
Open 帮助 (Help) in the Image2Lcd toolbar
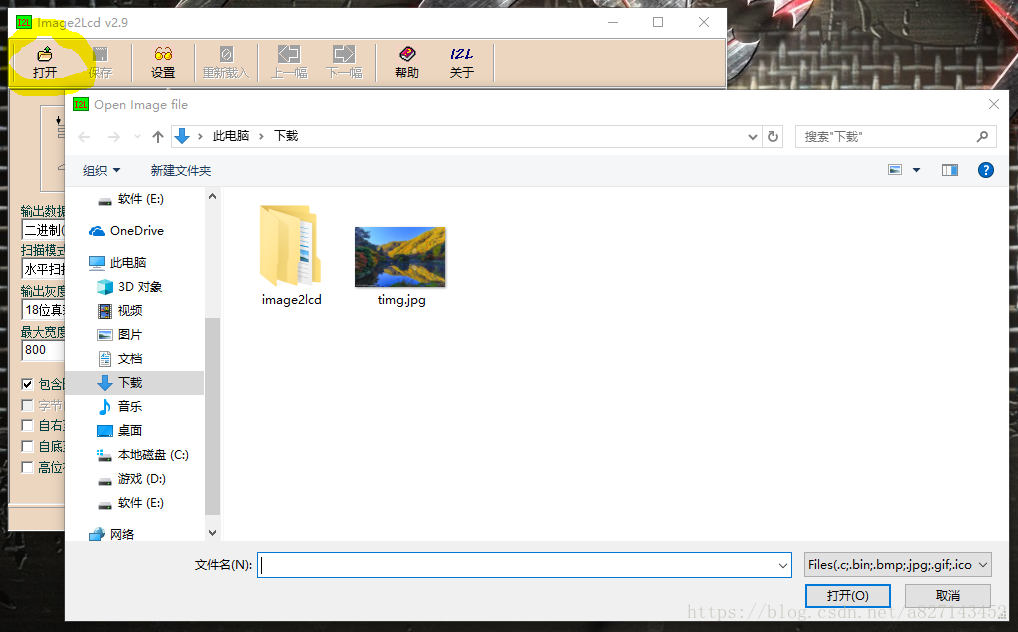point(407,62)
